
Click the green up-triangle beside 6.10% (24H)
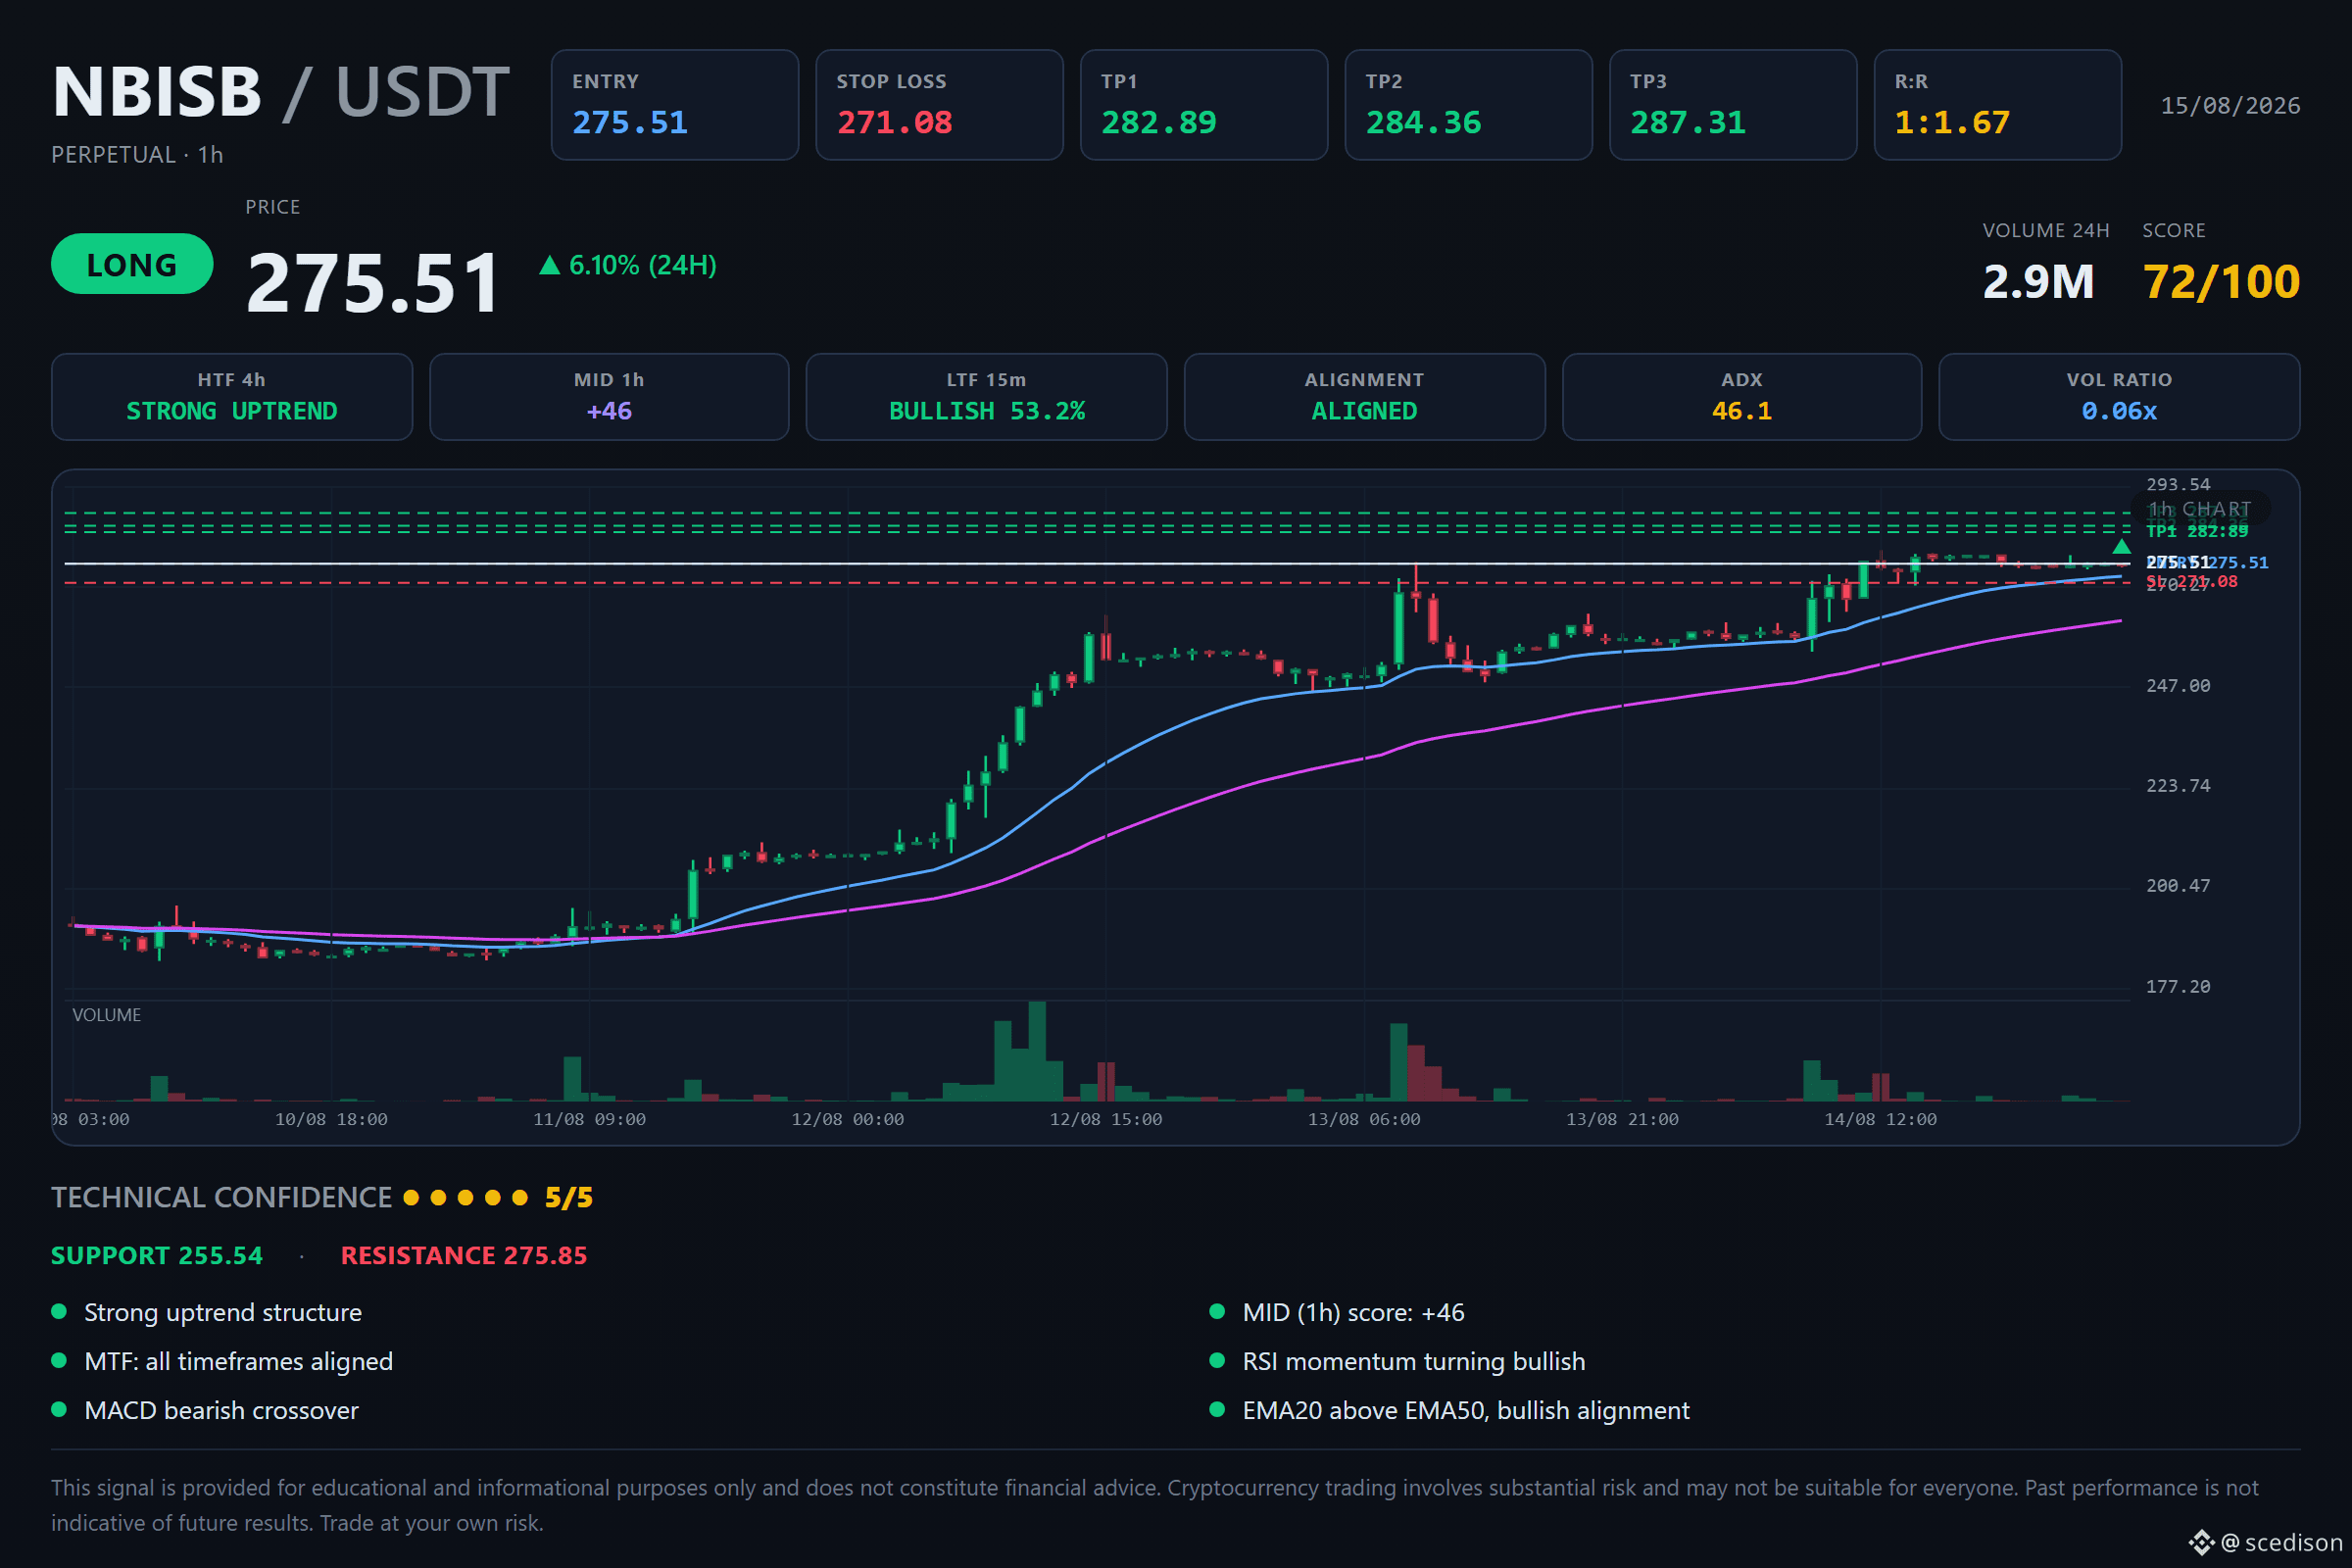pyautogui.click(x=549, y=265)
